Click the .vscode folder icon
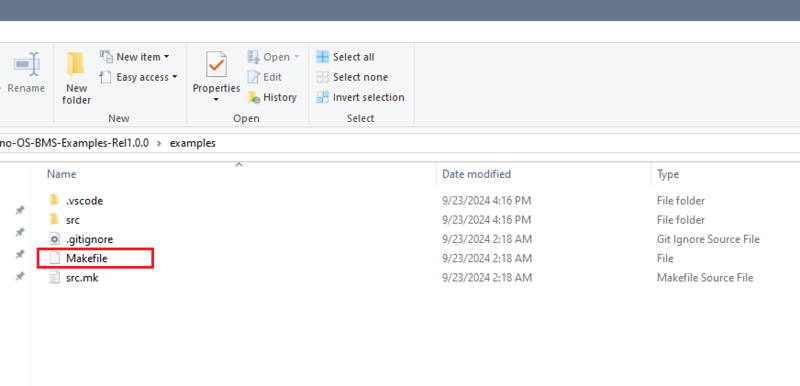This screenshot has width=800, height=386. [x=54, y=200]
